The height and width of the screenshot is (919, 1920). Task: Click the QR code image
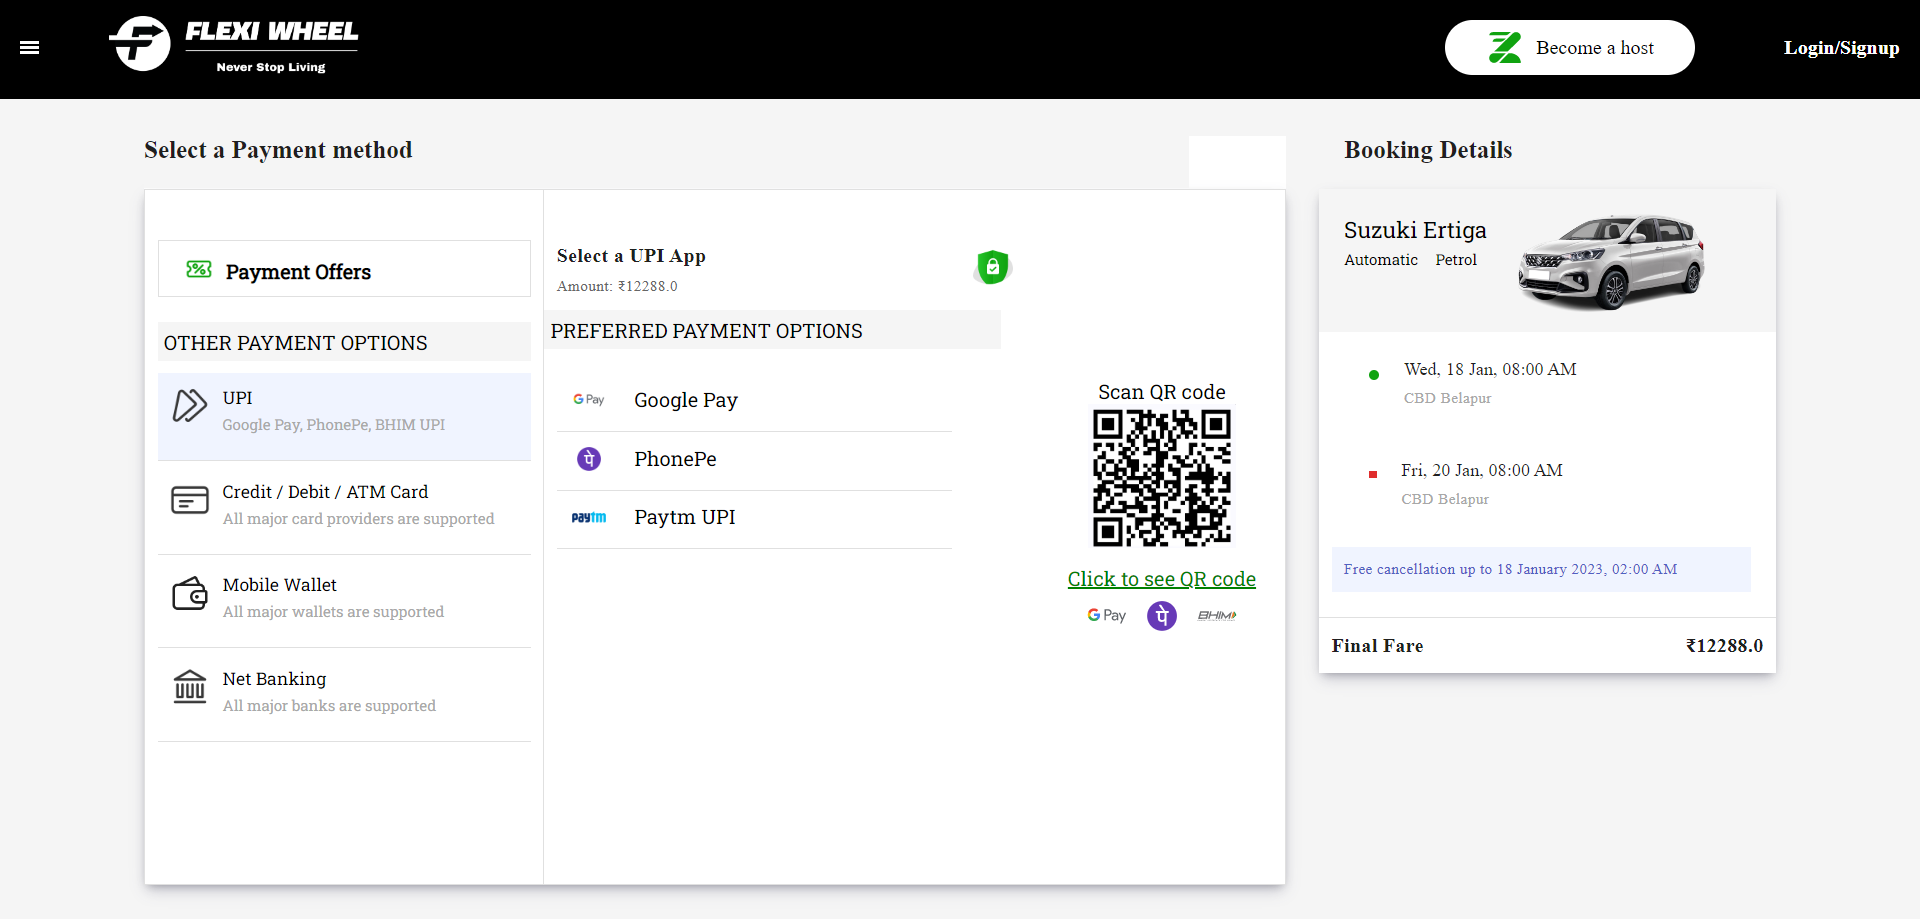(1161, 478)
